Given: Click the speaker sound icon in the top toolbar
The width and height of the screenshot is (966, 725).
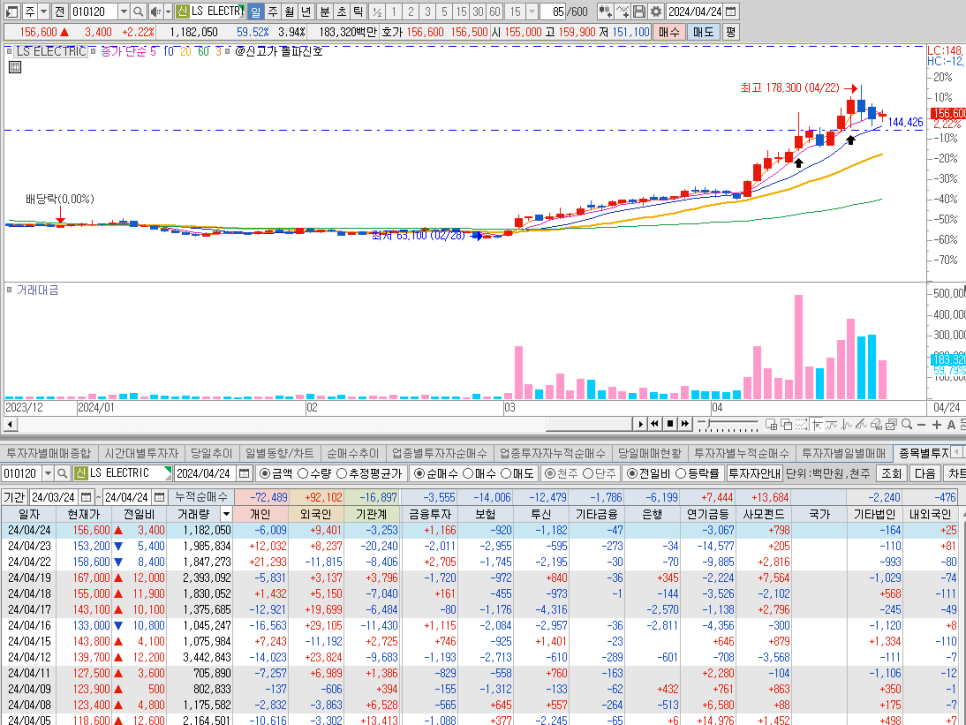Looking at the screenshot, I should pos(155,12).
